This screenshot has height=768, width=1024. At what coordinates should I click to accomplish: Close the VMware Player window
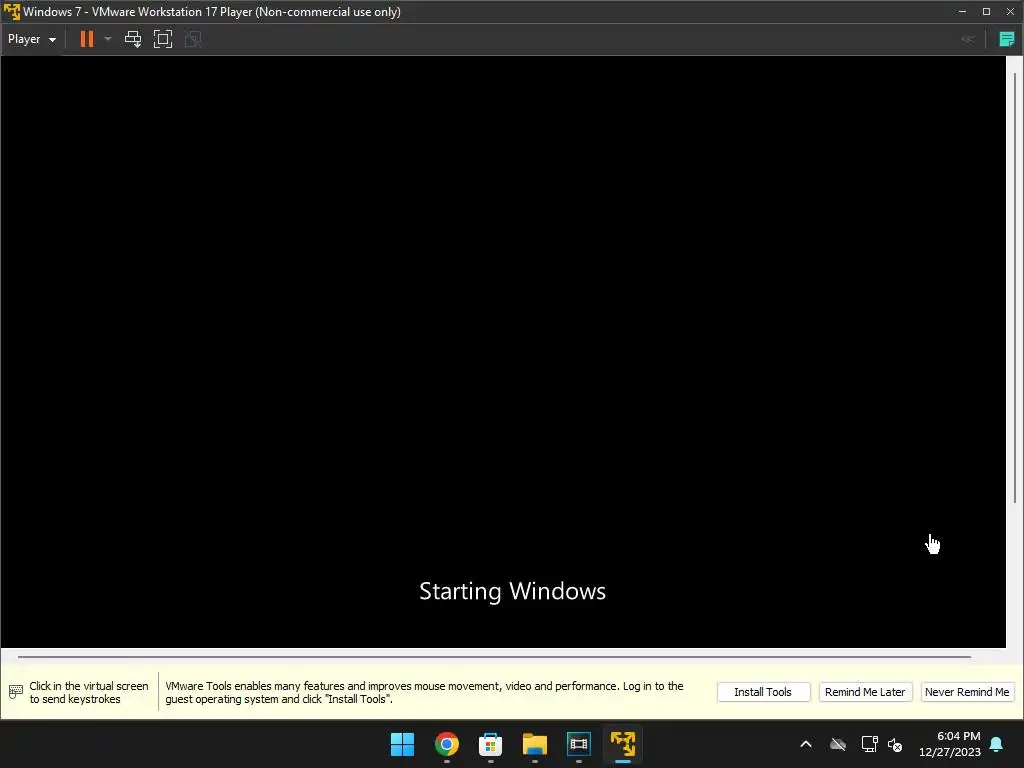click(x=1010, y=12)
